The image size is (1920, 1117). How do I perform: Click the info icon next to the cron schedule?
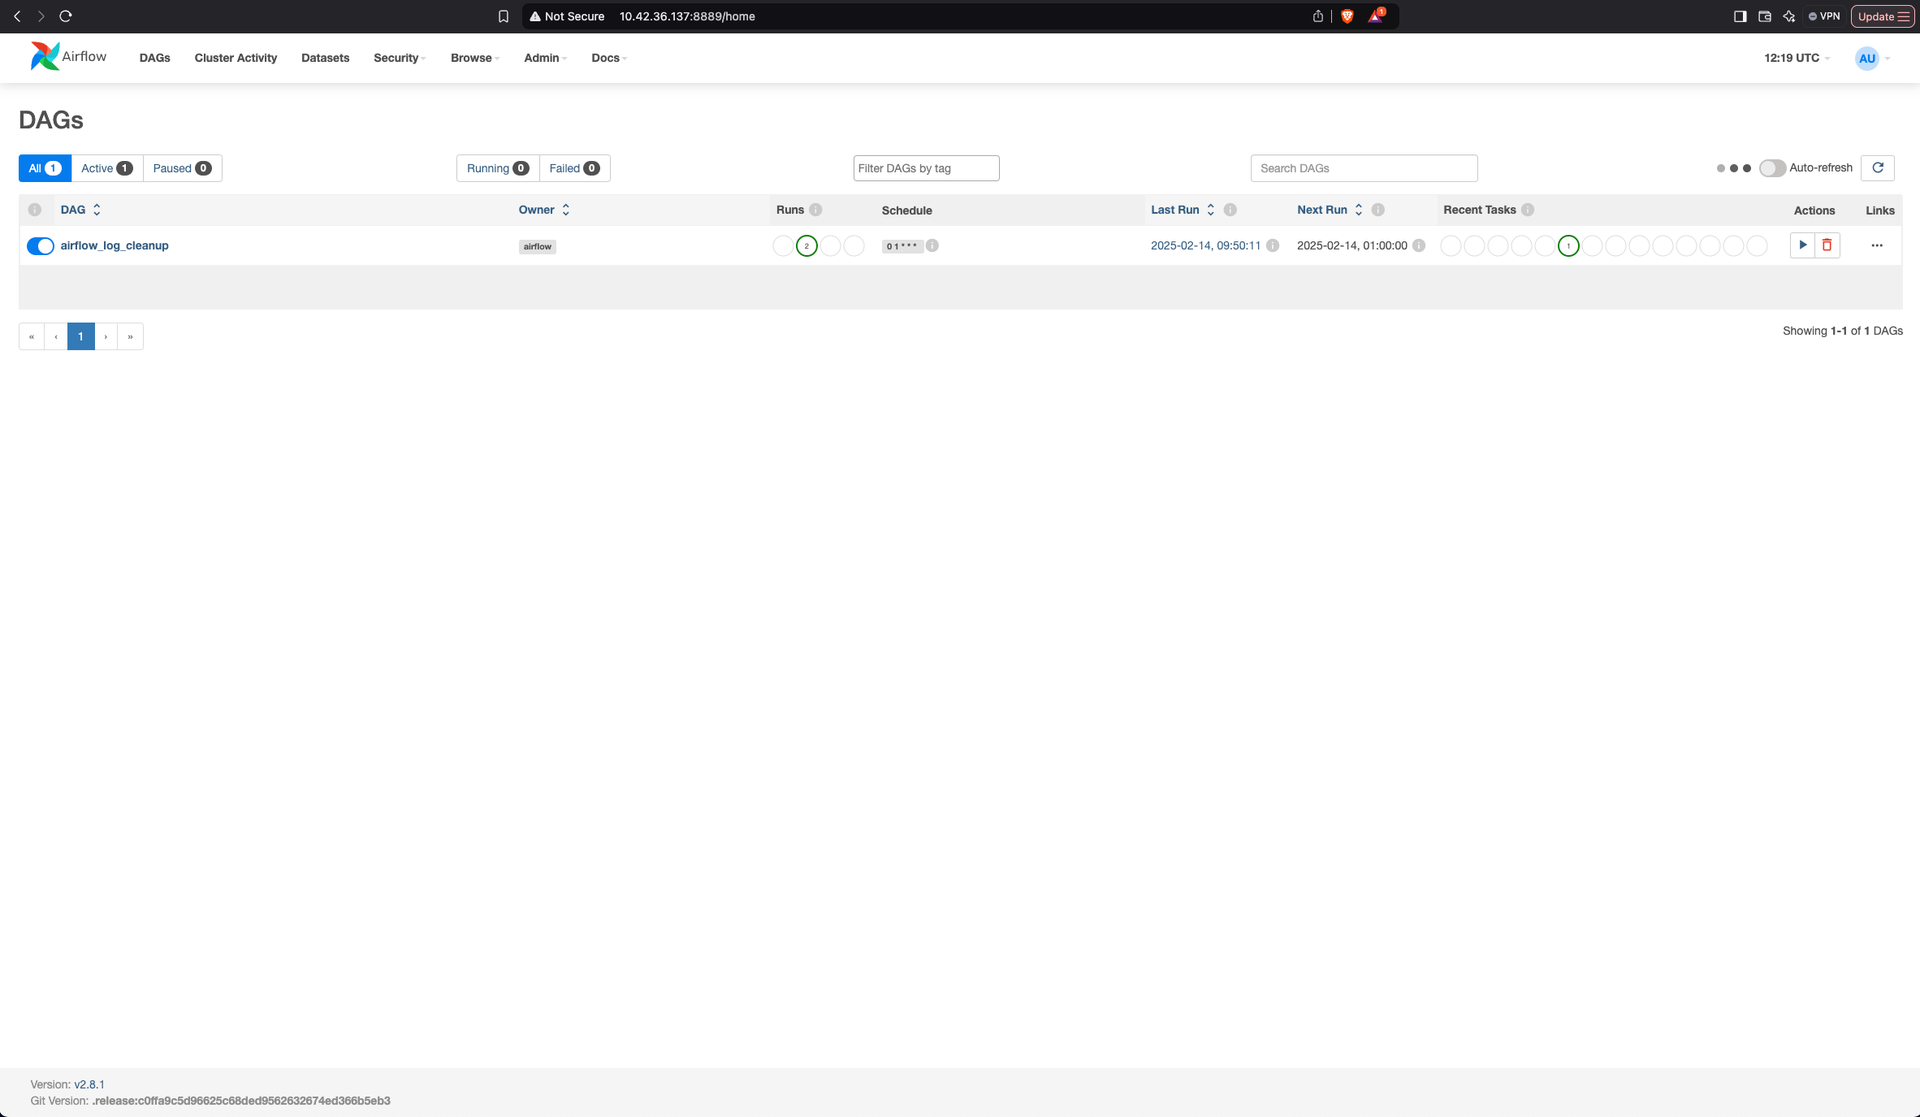pyautogui.click(x=932, y=246)
